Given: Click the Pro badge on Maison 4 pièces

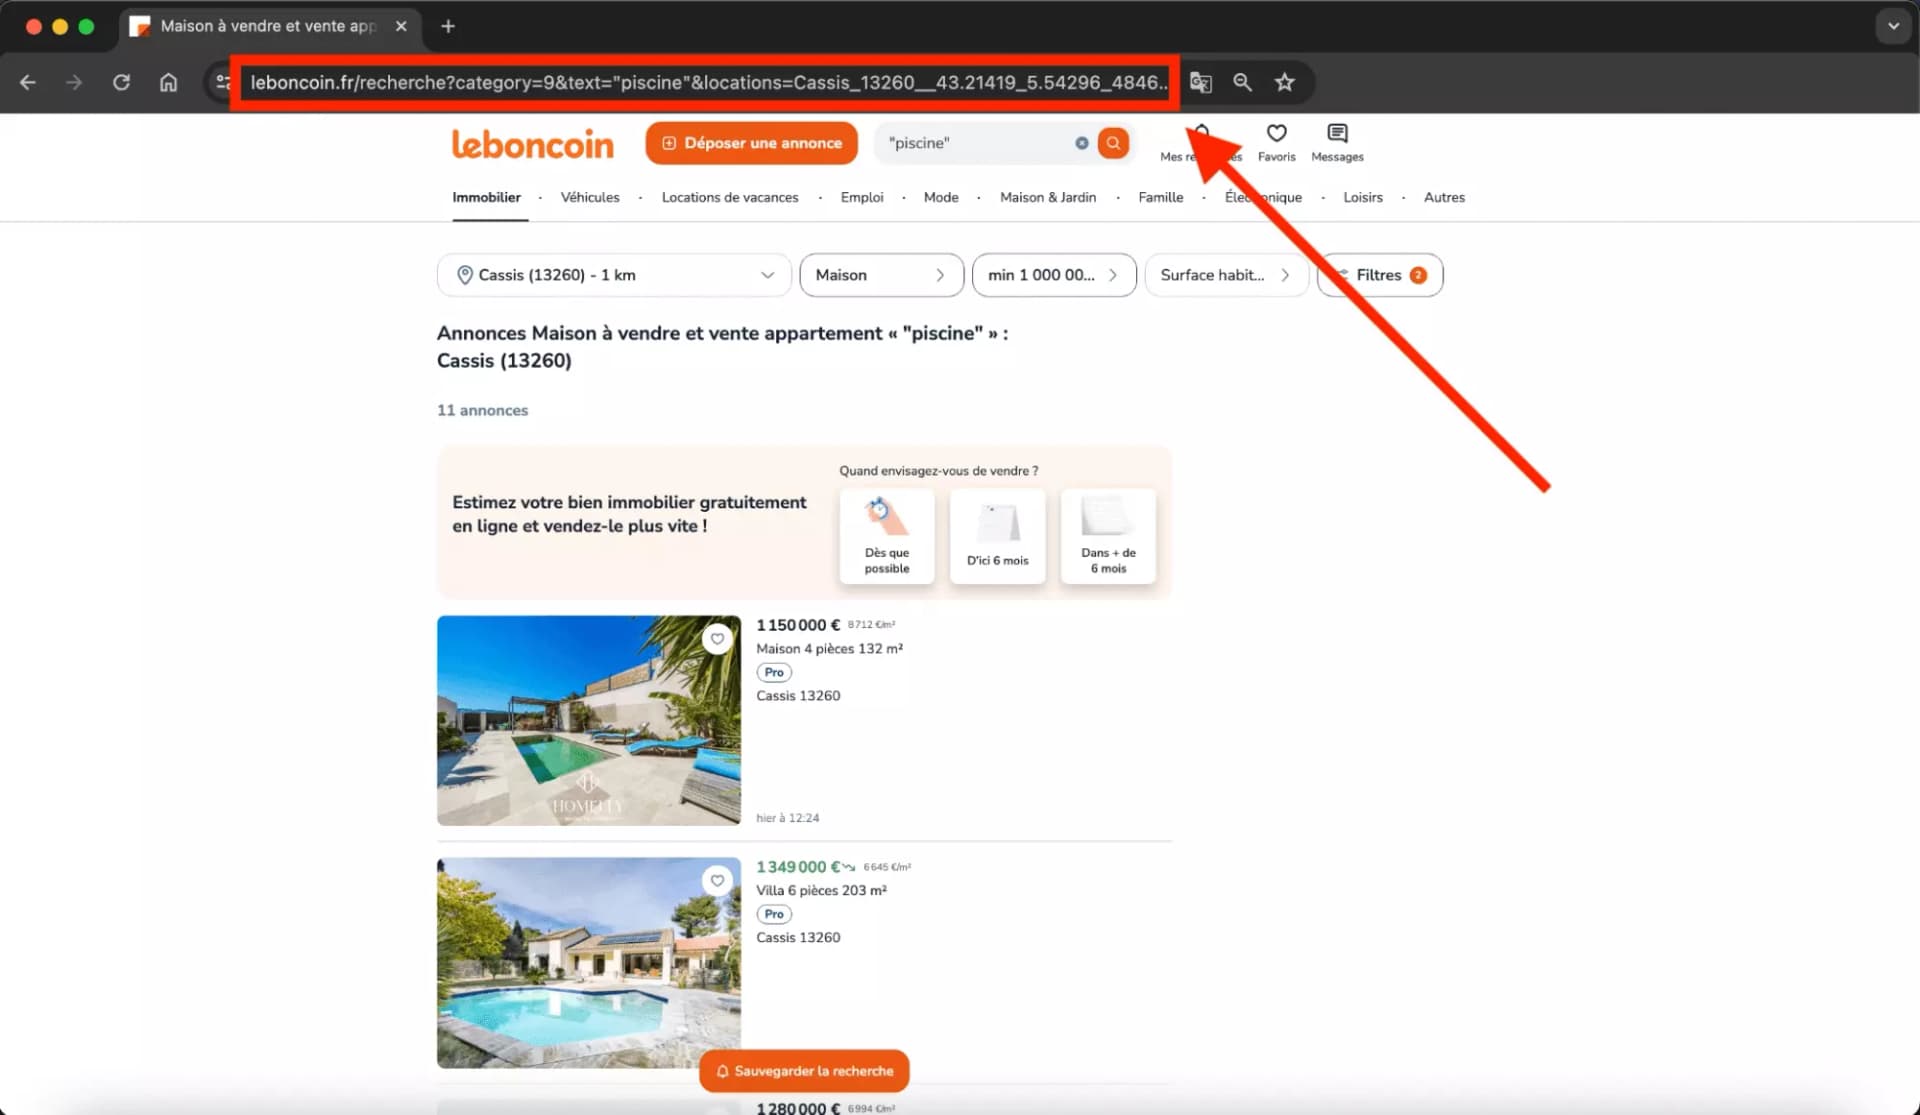Looking at the screenshot, I should (x=774, y=673).
